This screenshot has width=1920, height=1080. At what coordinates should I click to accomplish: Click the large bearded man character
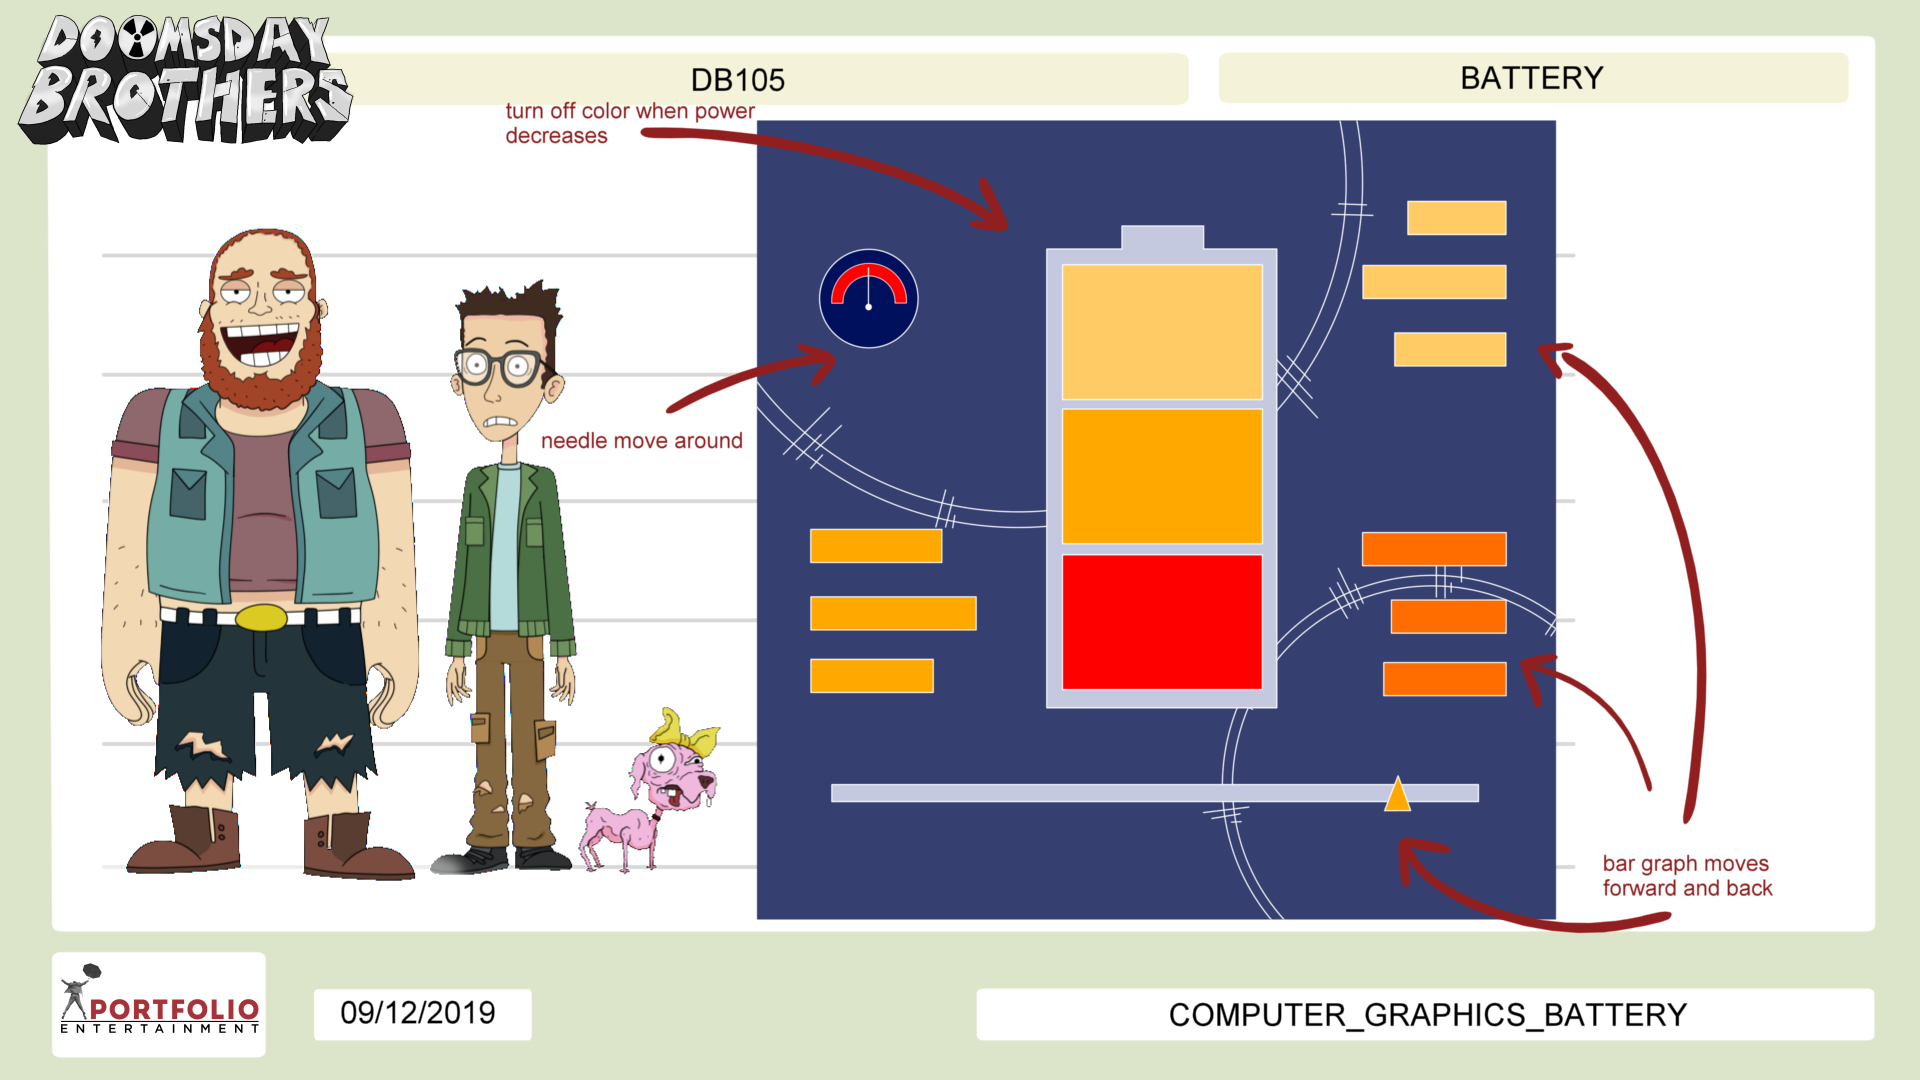[x=260, y=555]
